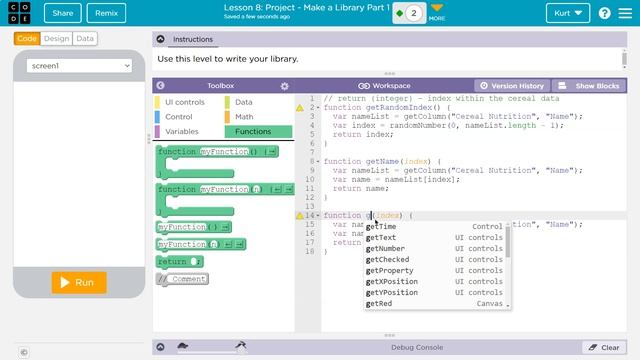Choose getText from autocomplete list
Image resolution: width=640 pixels, height=360 pixels.
point(434,238)
